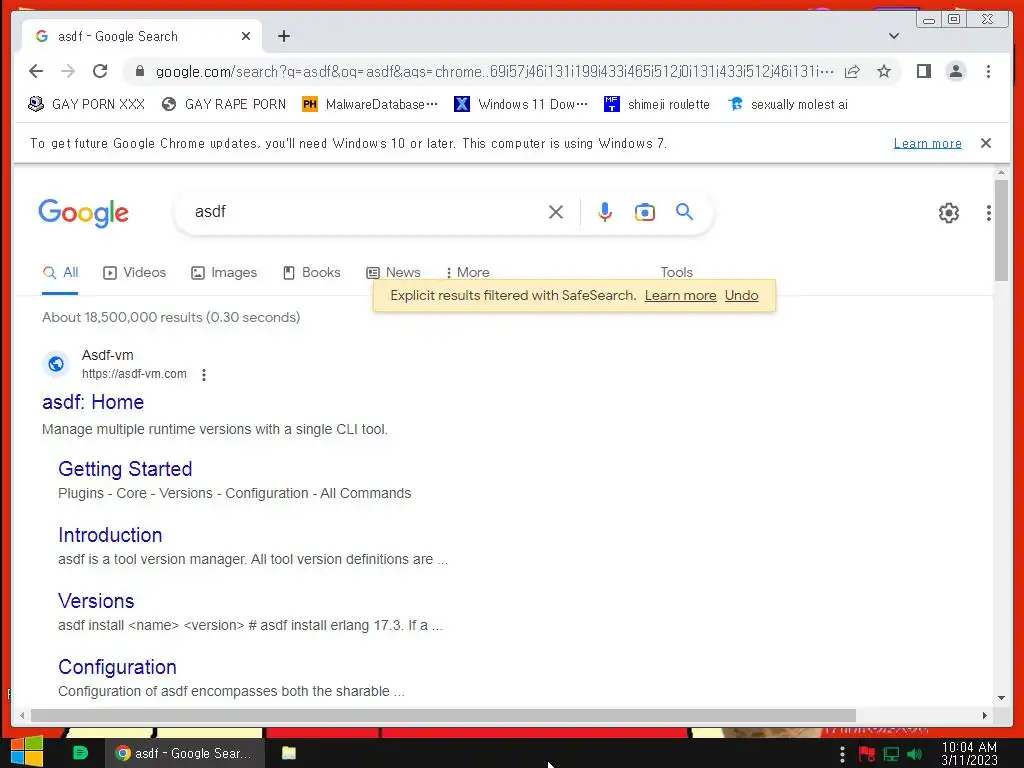View site information via the lock icon
Image resolution: width=1024 pixels, height=768 pixels.
(139, 71)
